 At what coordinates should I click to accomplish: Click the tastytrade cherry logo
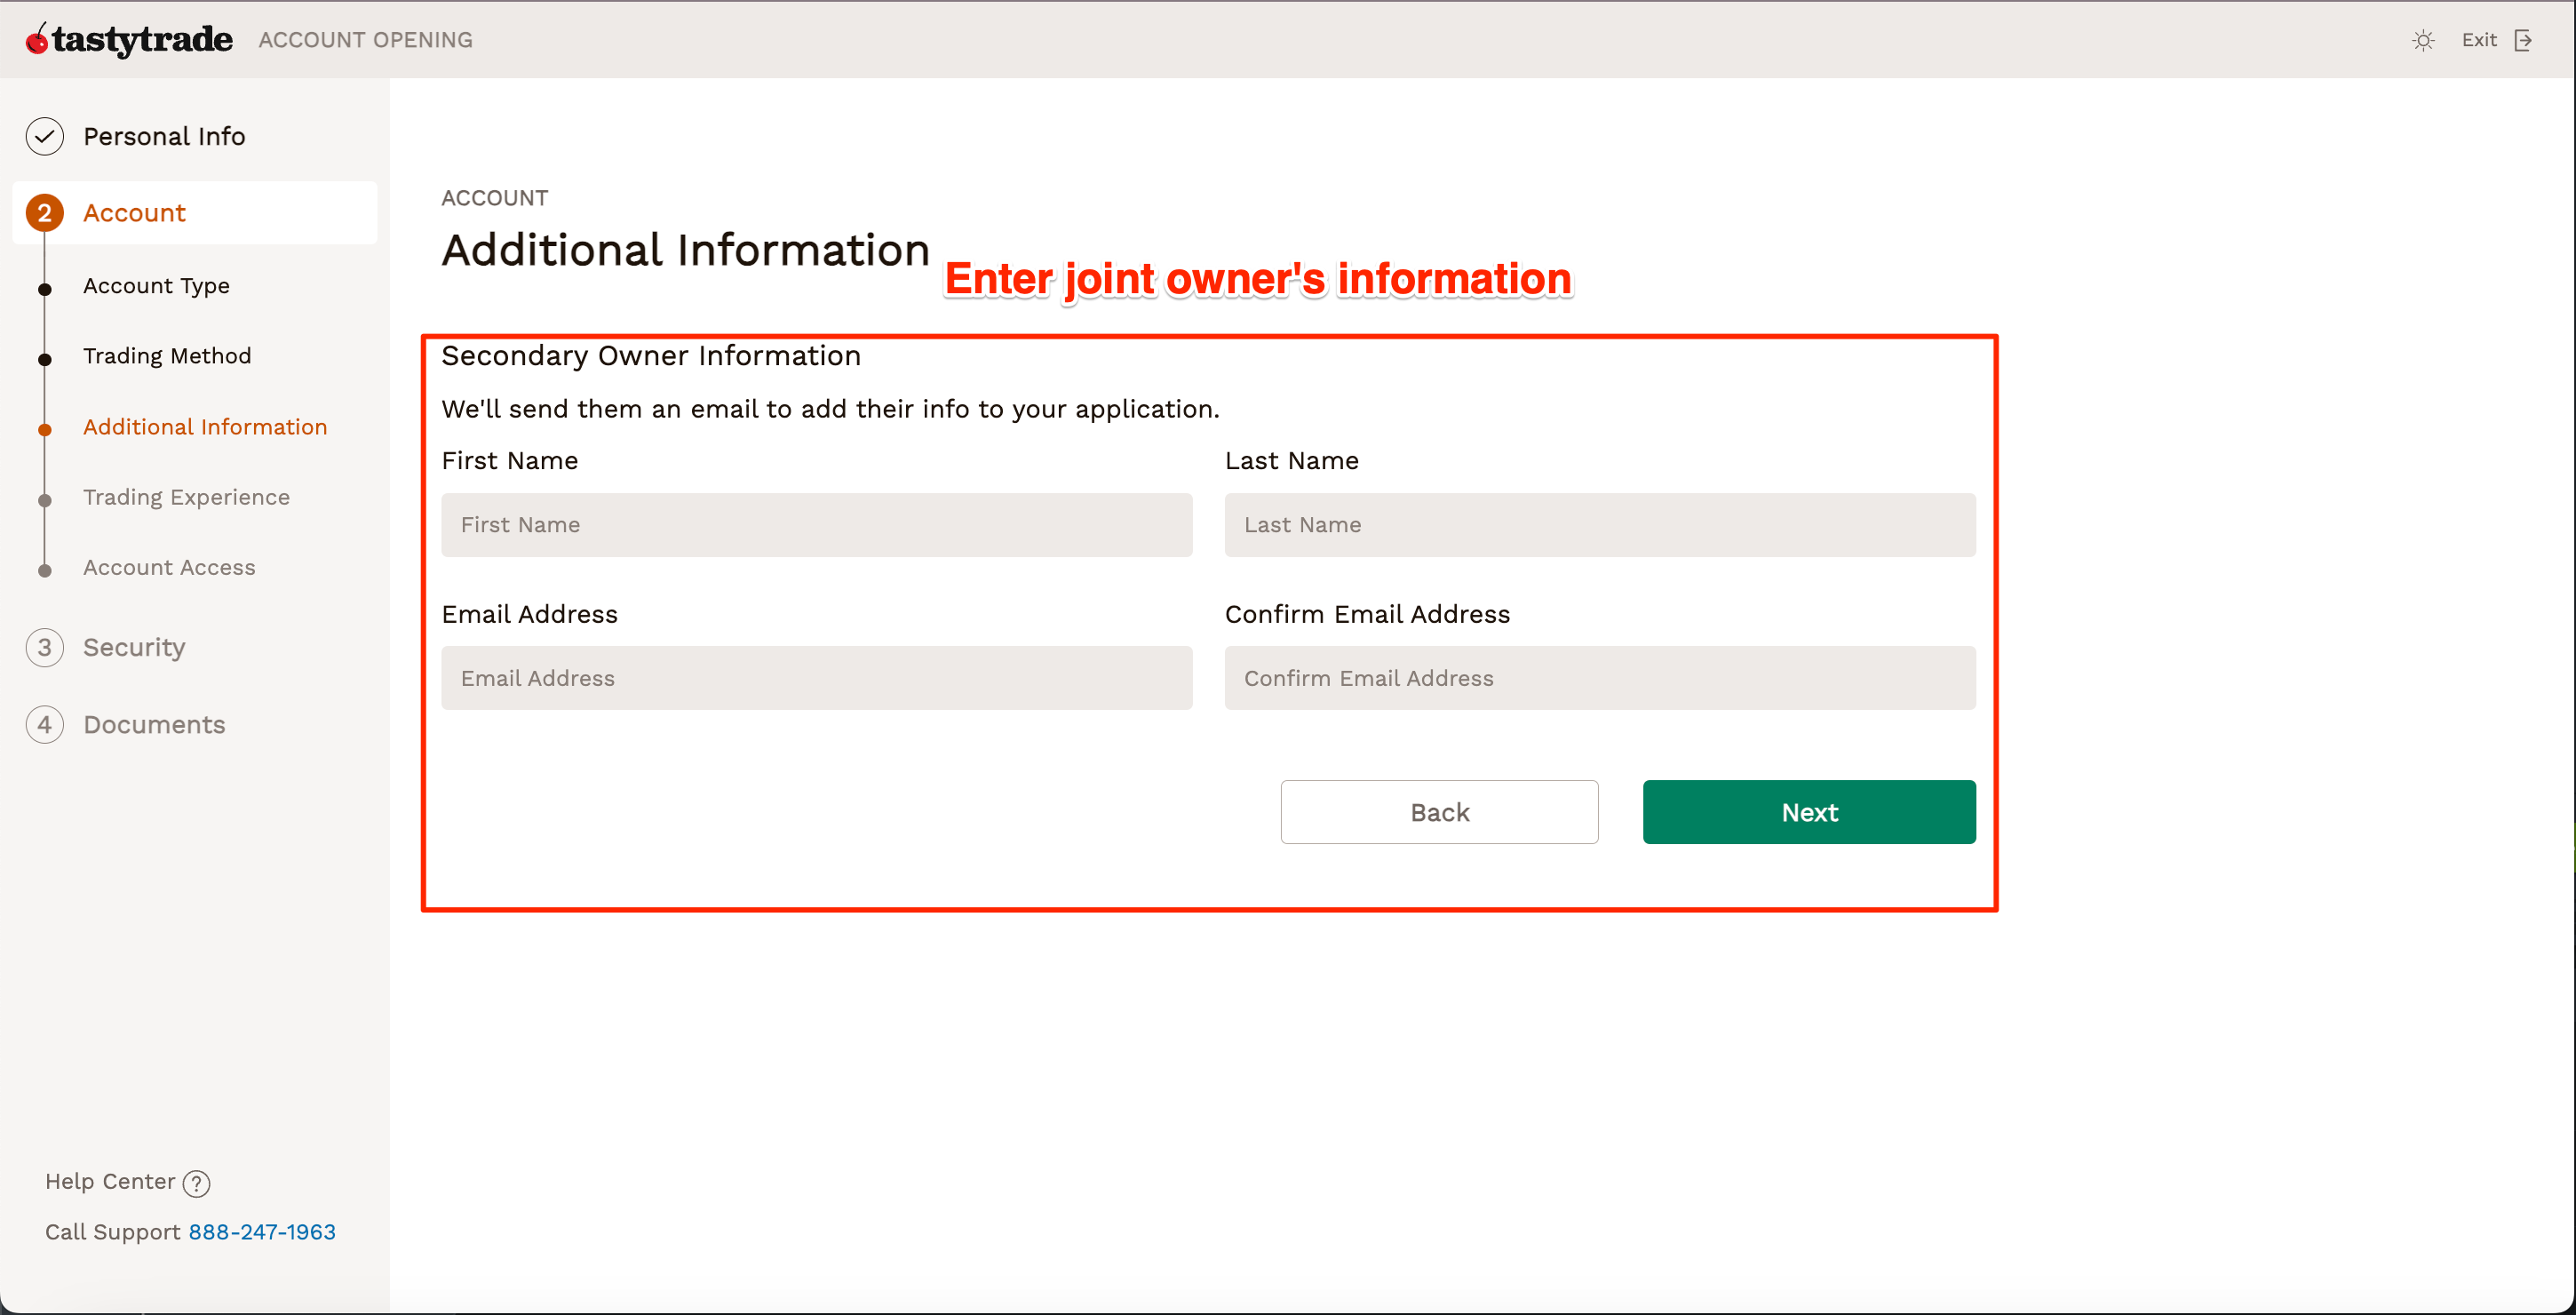pos(37,39)
